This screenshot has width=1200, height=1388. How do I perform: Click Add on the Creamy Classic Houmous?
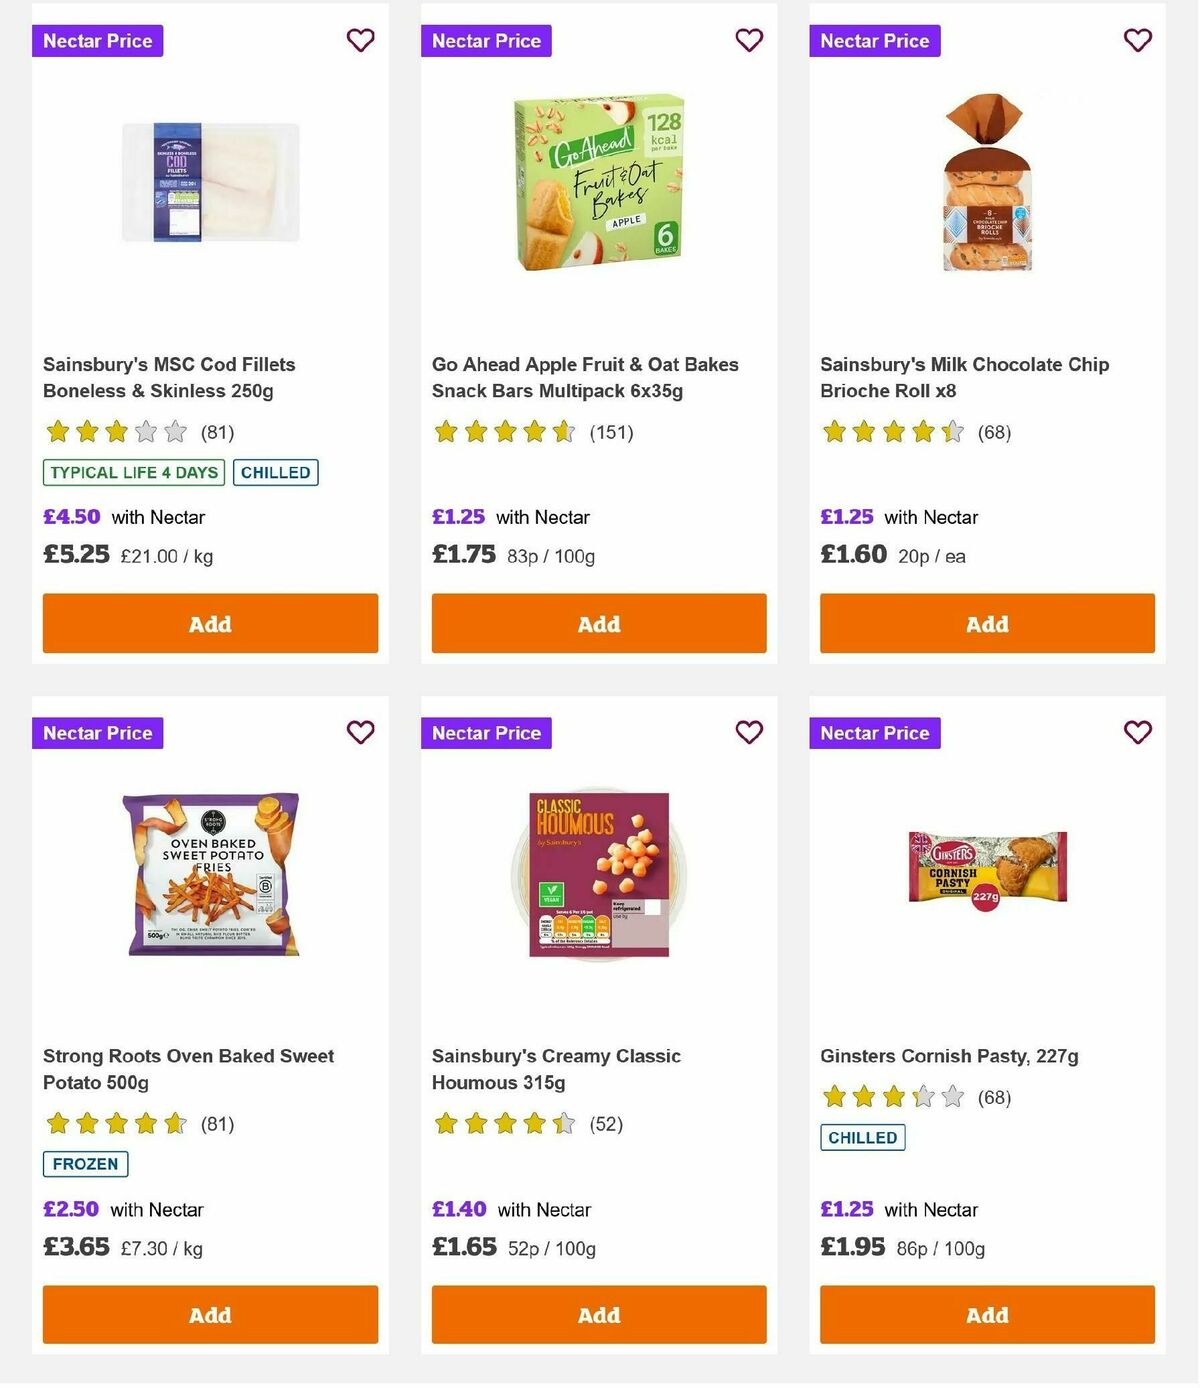click(598, 1315)
